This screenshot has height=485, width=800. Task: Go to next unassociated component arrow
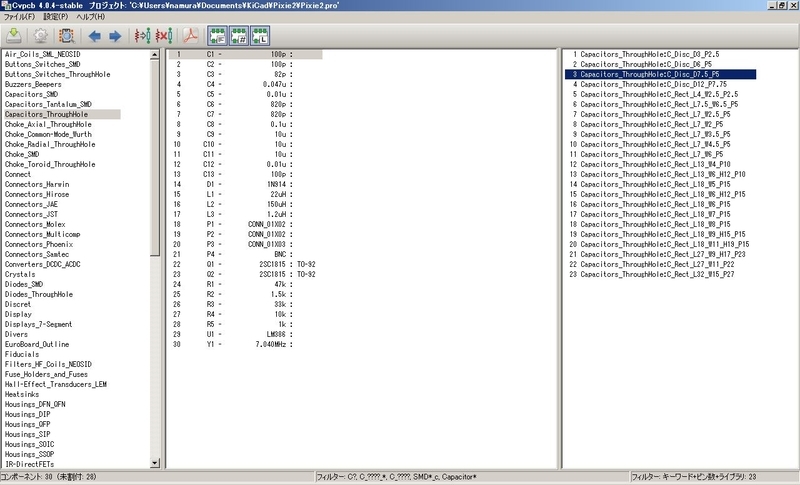click(115, 36)
